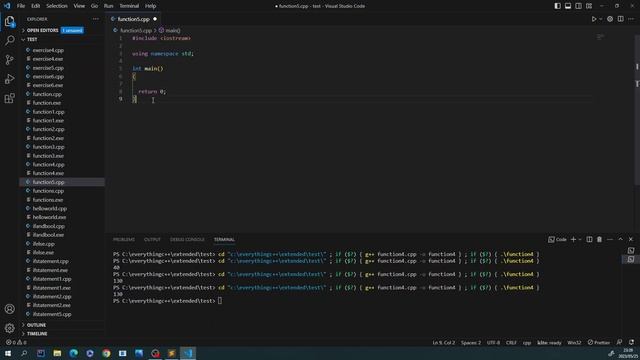Open the Run and Debug view
This screenshot has width=640, height=360.
[x=9, y=79]
